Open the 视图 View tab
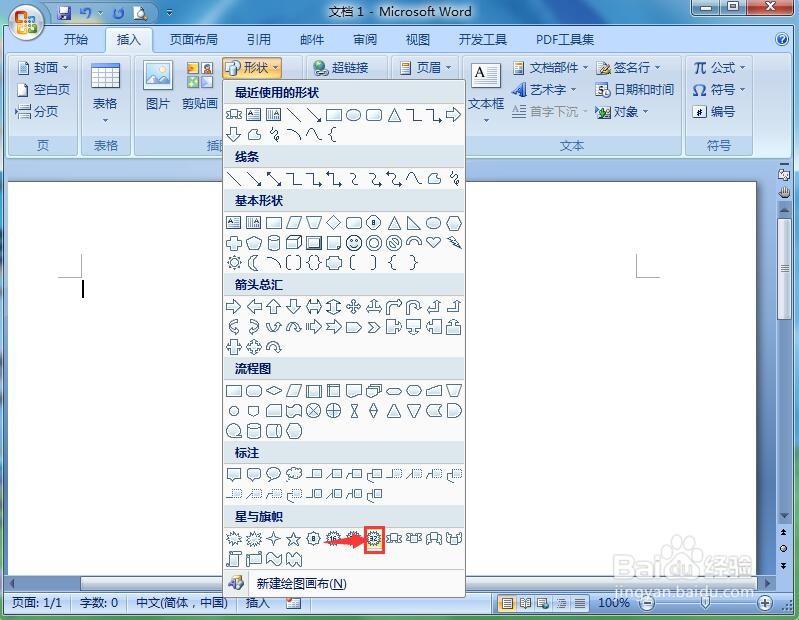This screenshot has height=620, width=799. tap(417, 39)
